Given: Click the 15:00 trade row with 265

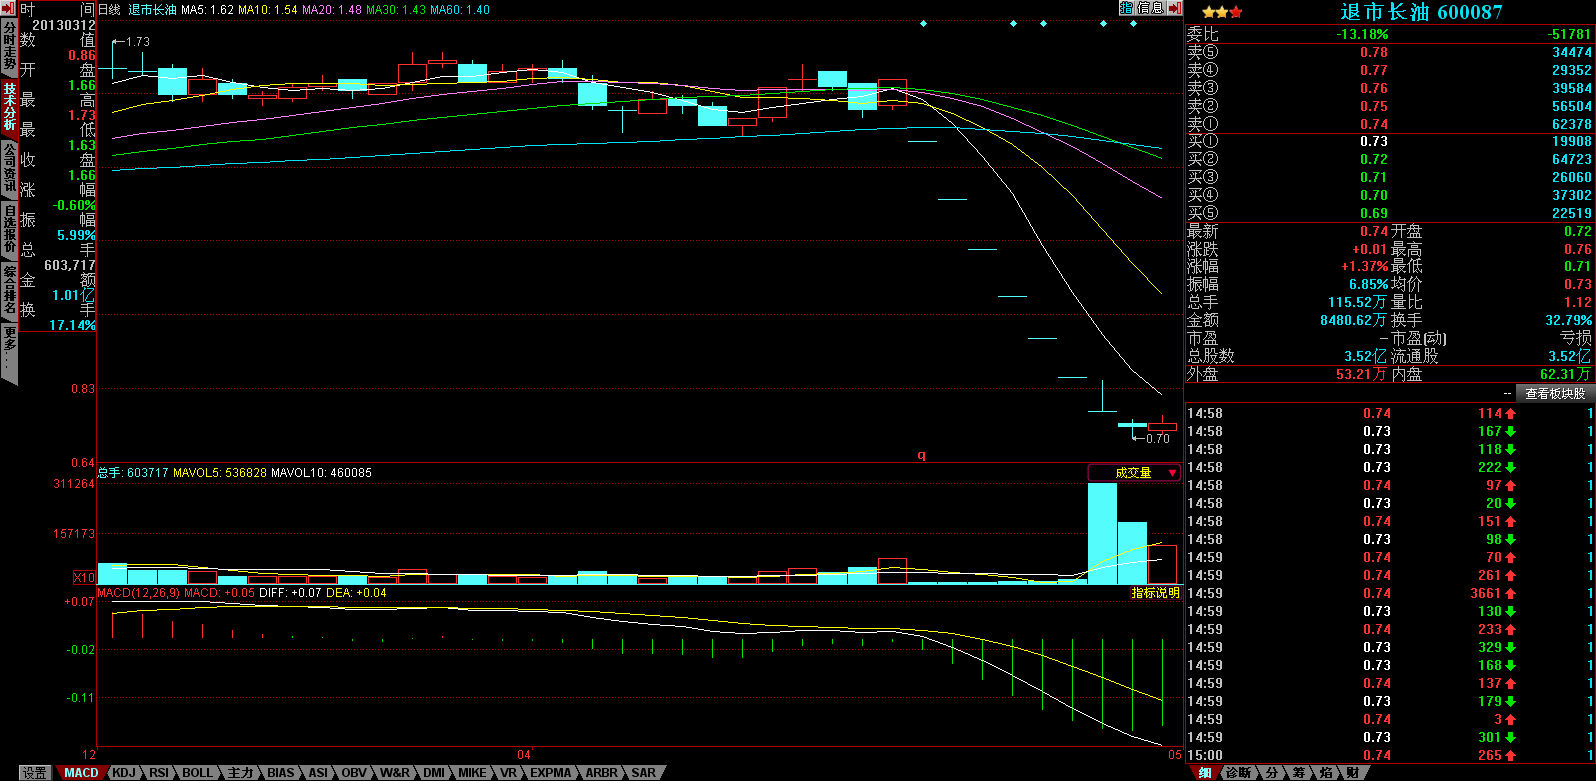Looking at the screenshot, I should click(1390, 755).
